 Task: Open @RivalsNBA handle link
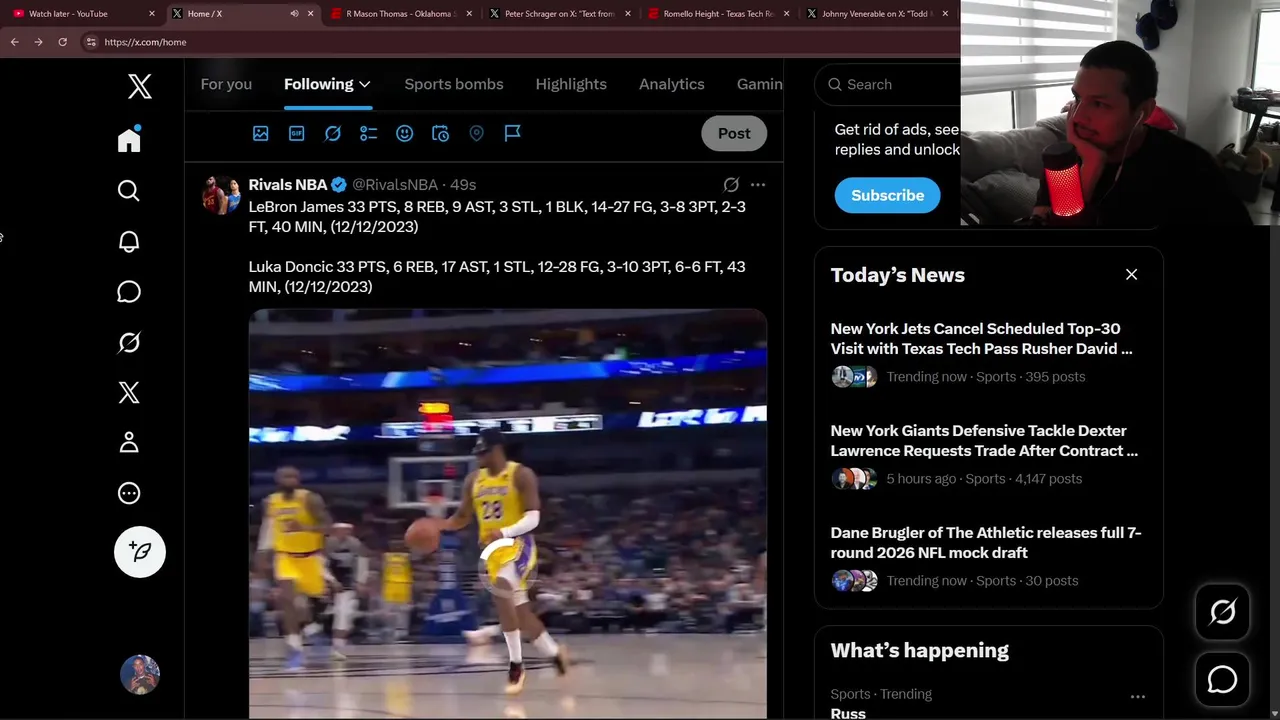point(395,185)
